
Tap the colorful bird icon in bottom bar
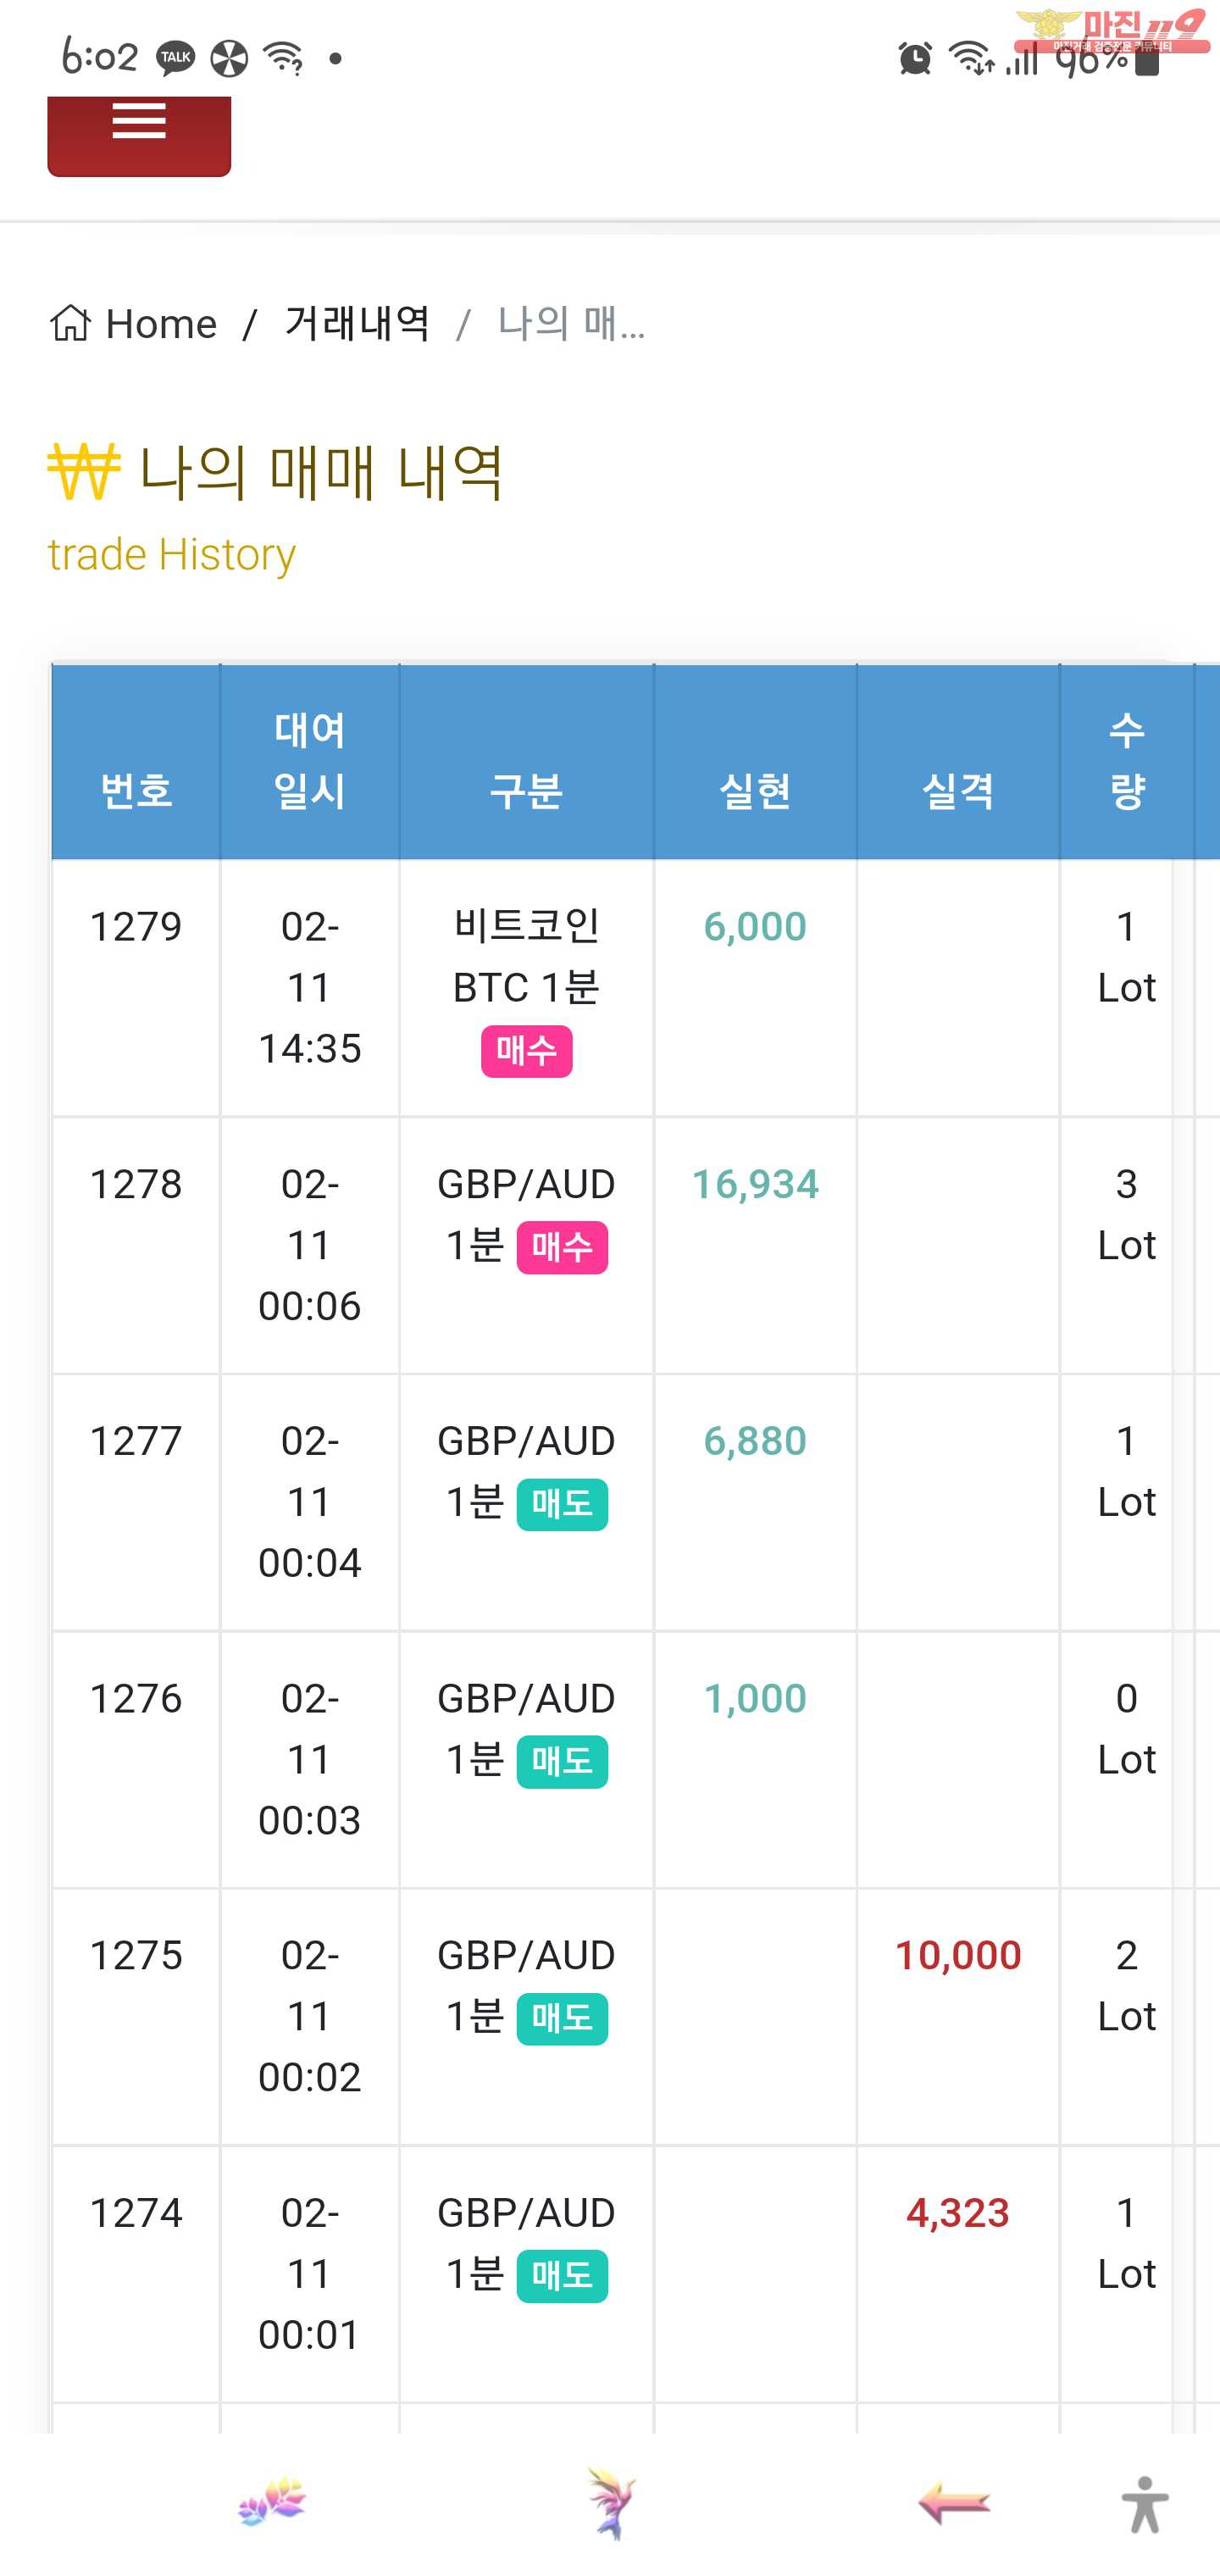pos(610,2502)
